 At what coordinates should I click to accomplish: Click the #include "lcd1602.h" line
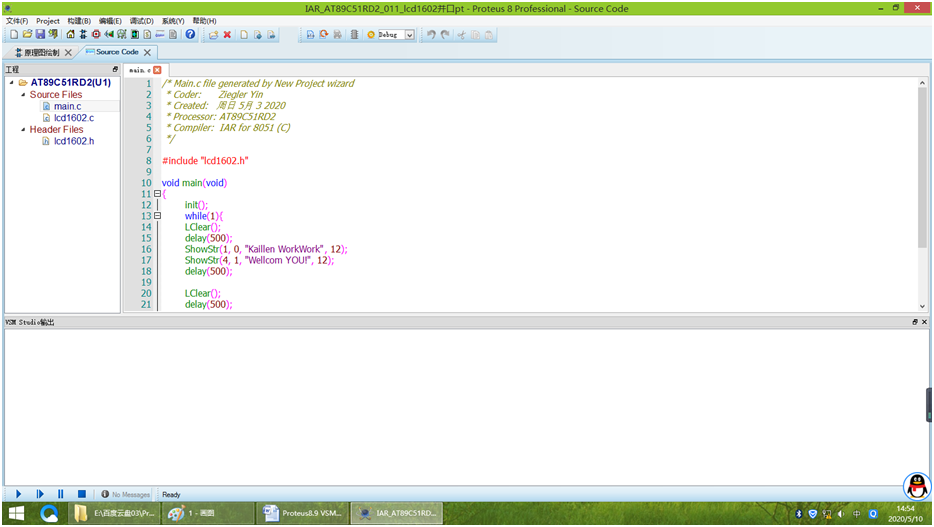click(x=205, y=161)
